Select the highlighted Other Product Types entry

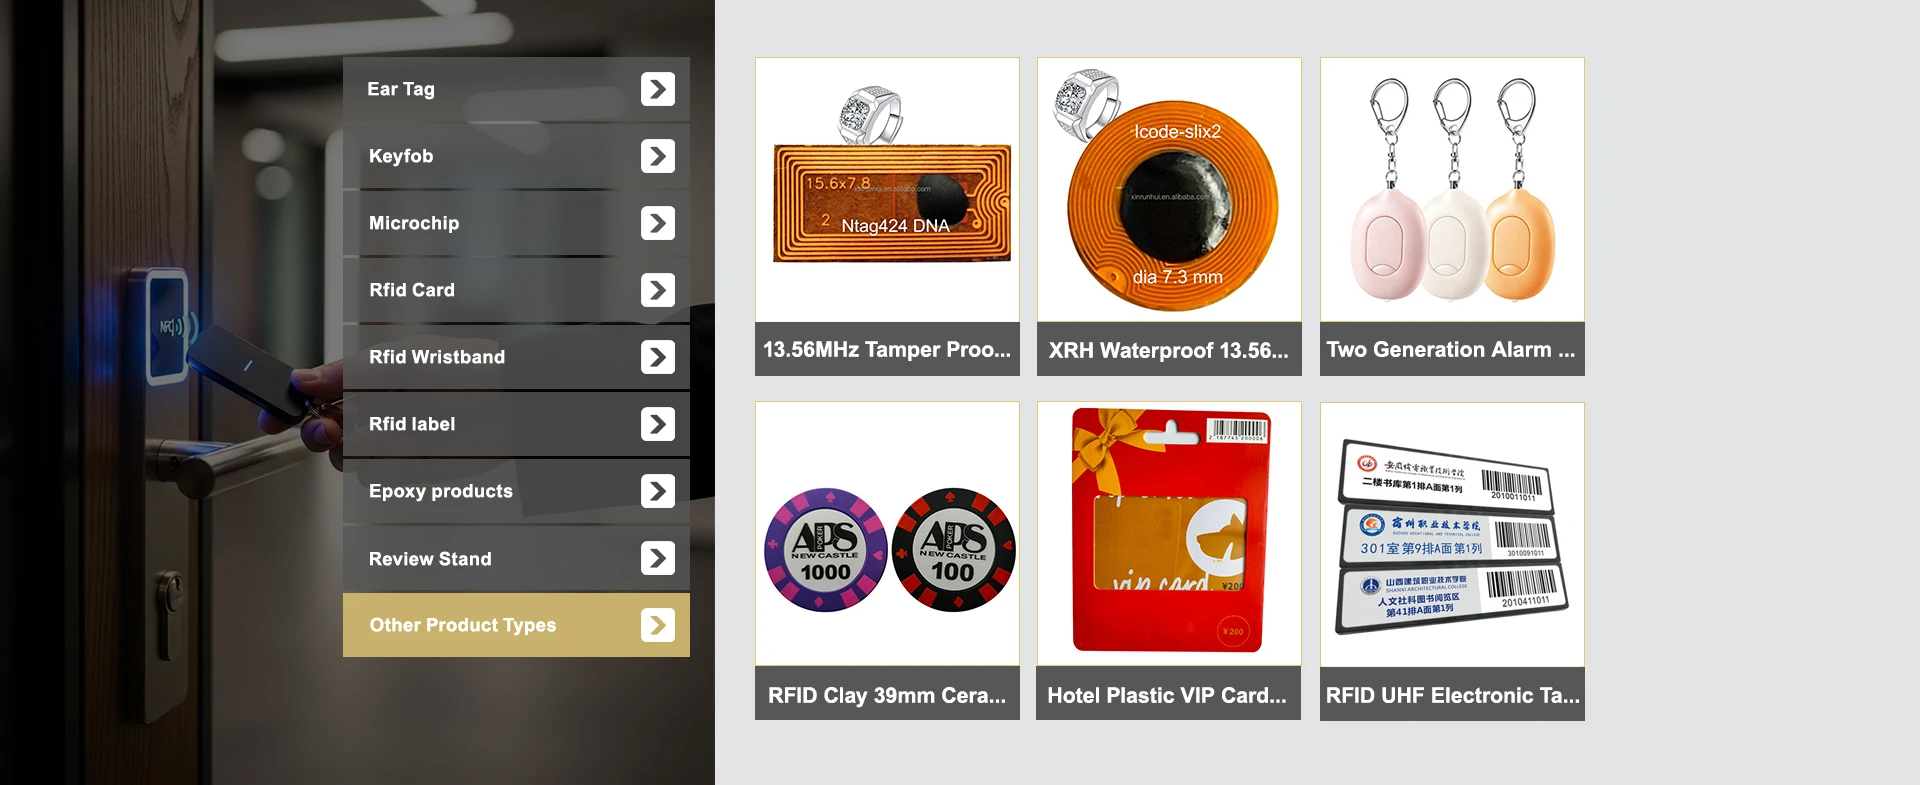pos(516,625)
